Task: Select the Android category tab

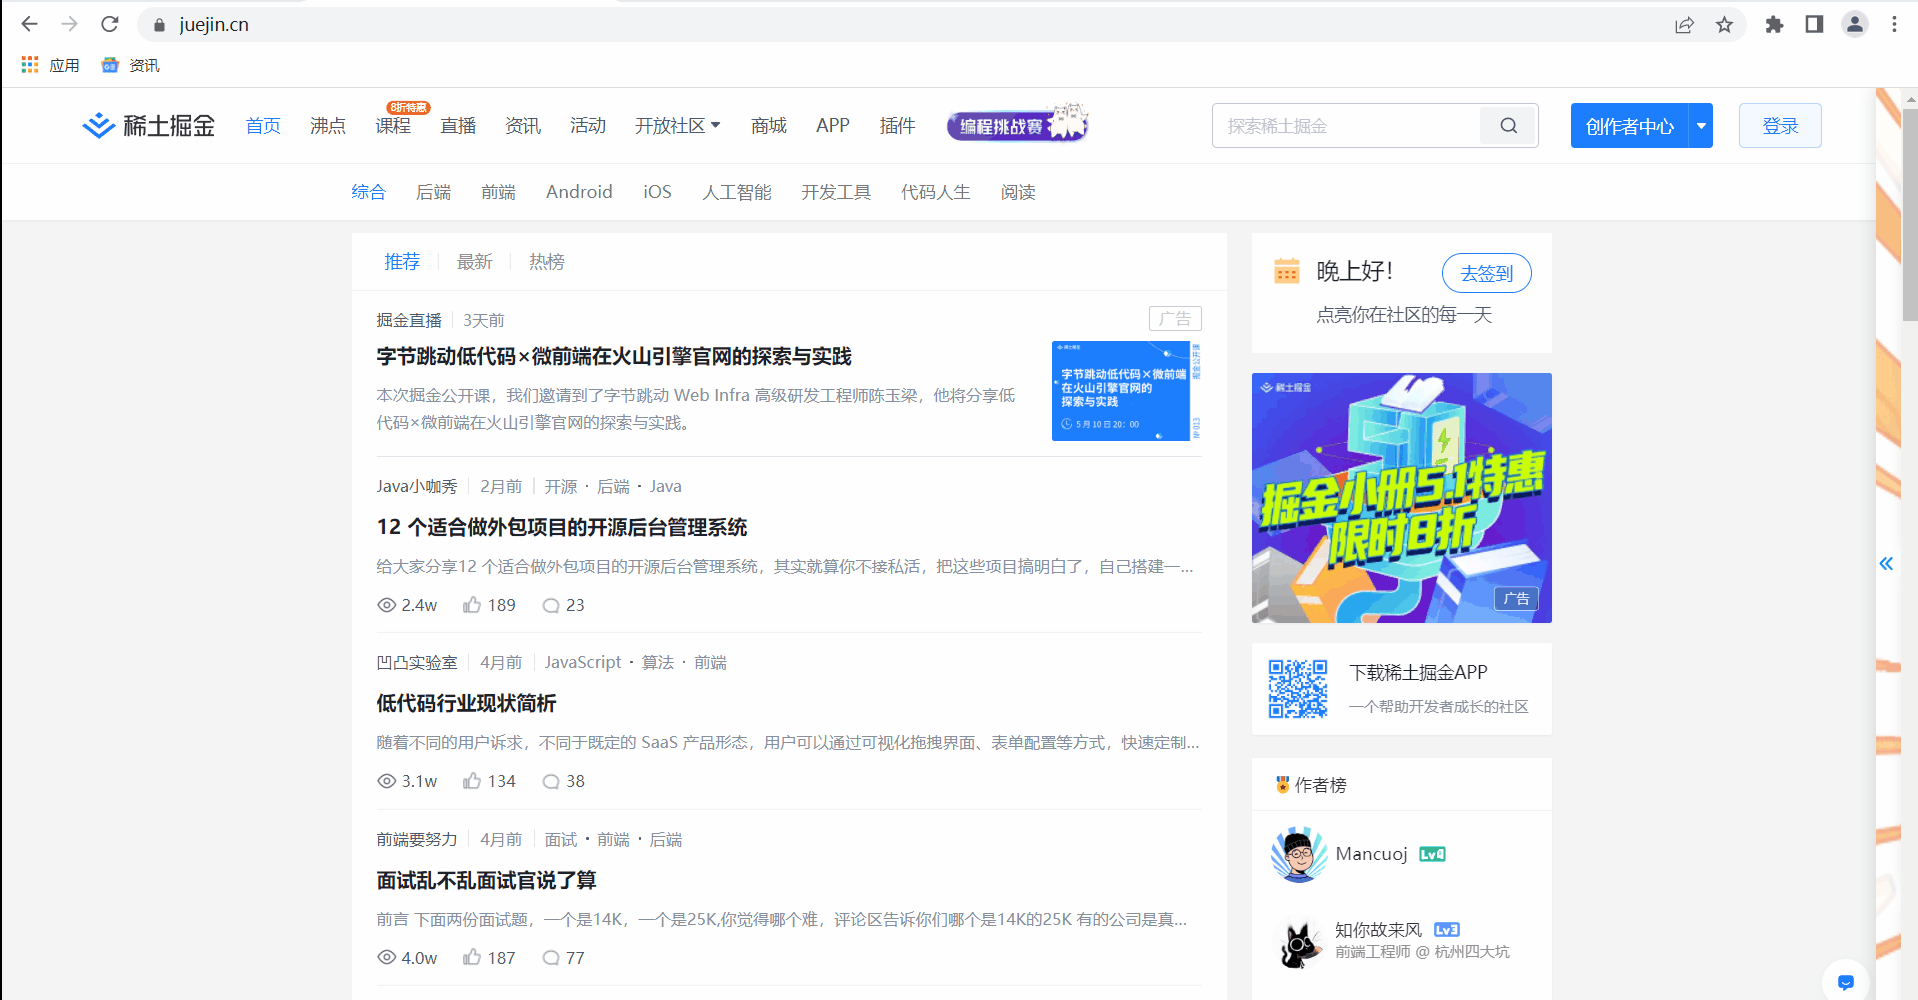Action: click(579, 192)
